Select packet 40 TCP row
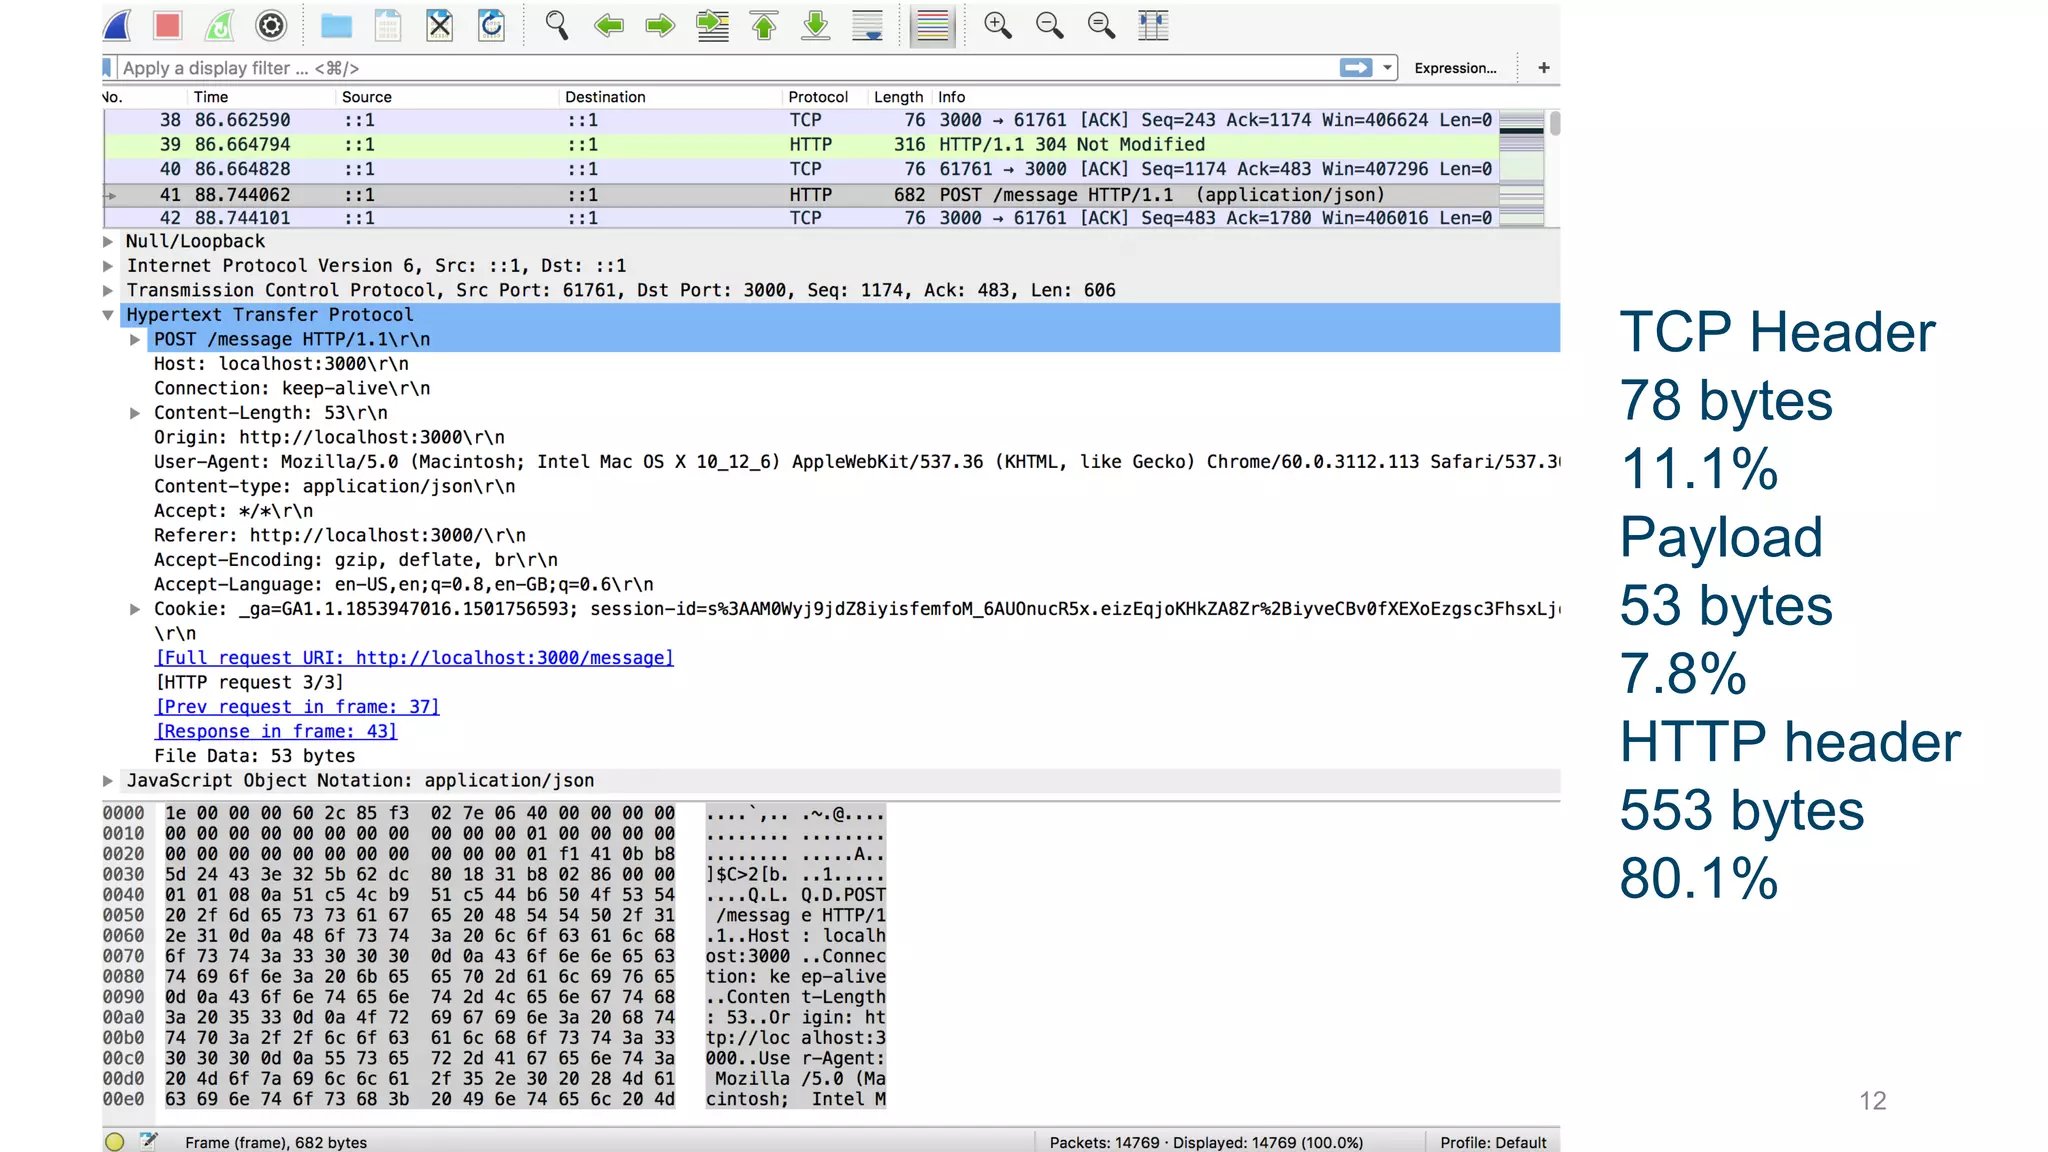 click(x=800, y=170)
